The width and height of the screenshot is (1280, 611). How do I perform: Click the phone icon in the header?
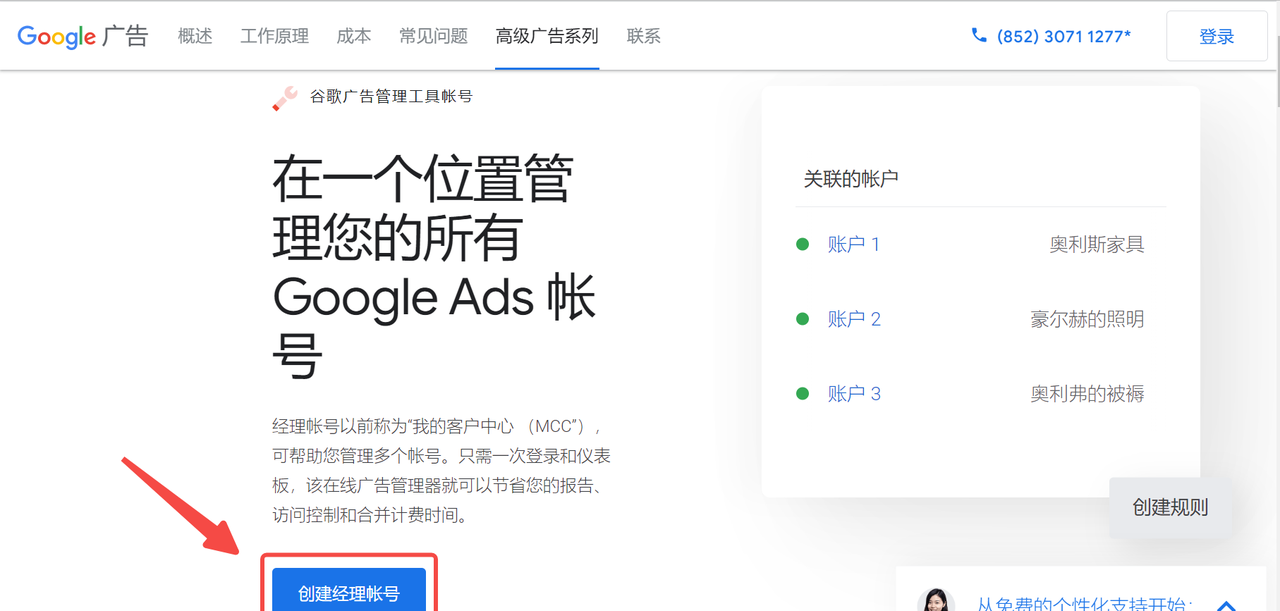point(979,36)
